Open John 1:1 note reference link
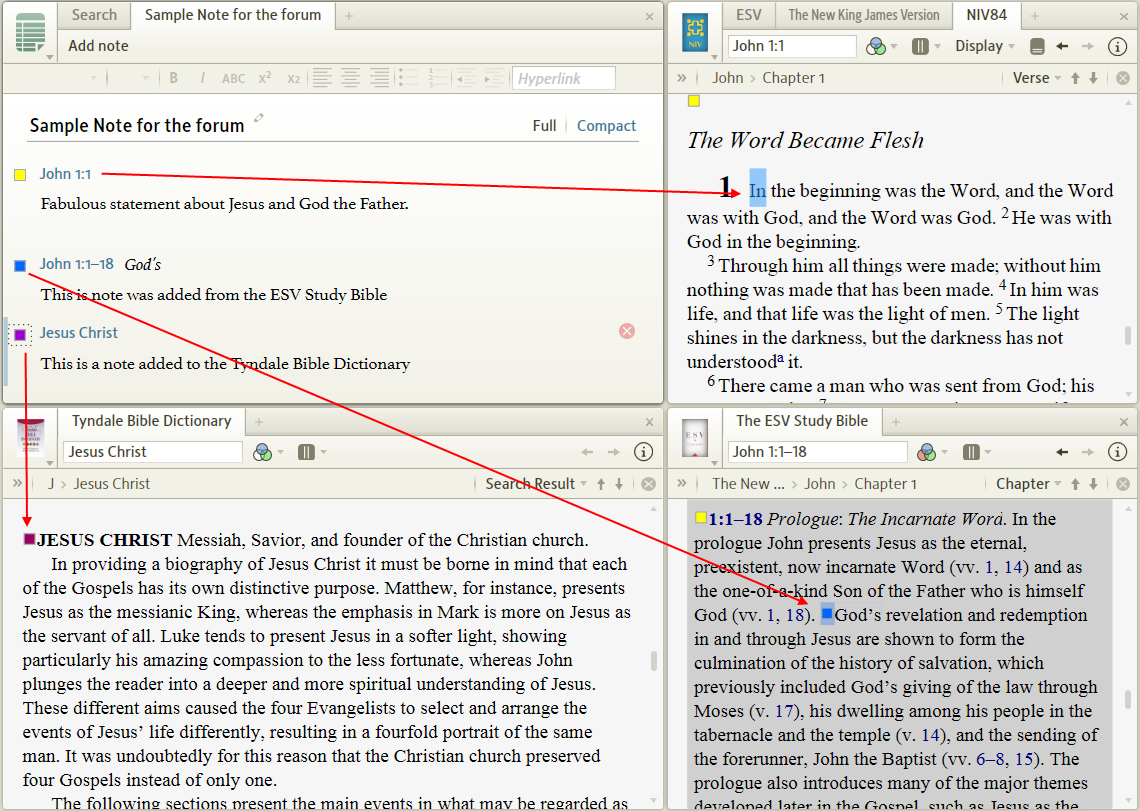The image size is (1140, 811). [65, 174]
